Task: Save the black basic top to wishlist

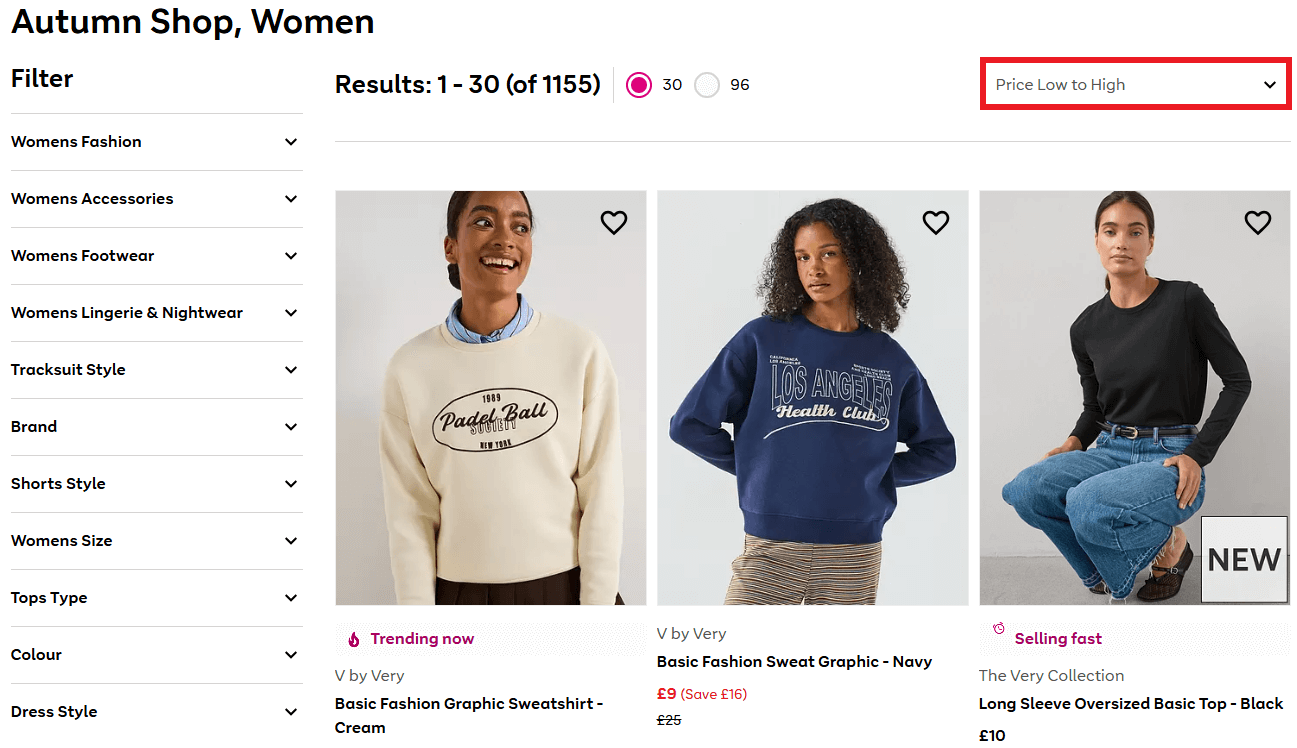Action: [x=1258, y=222]
